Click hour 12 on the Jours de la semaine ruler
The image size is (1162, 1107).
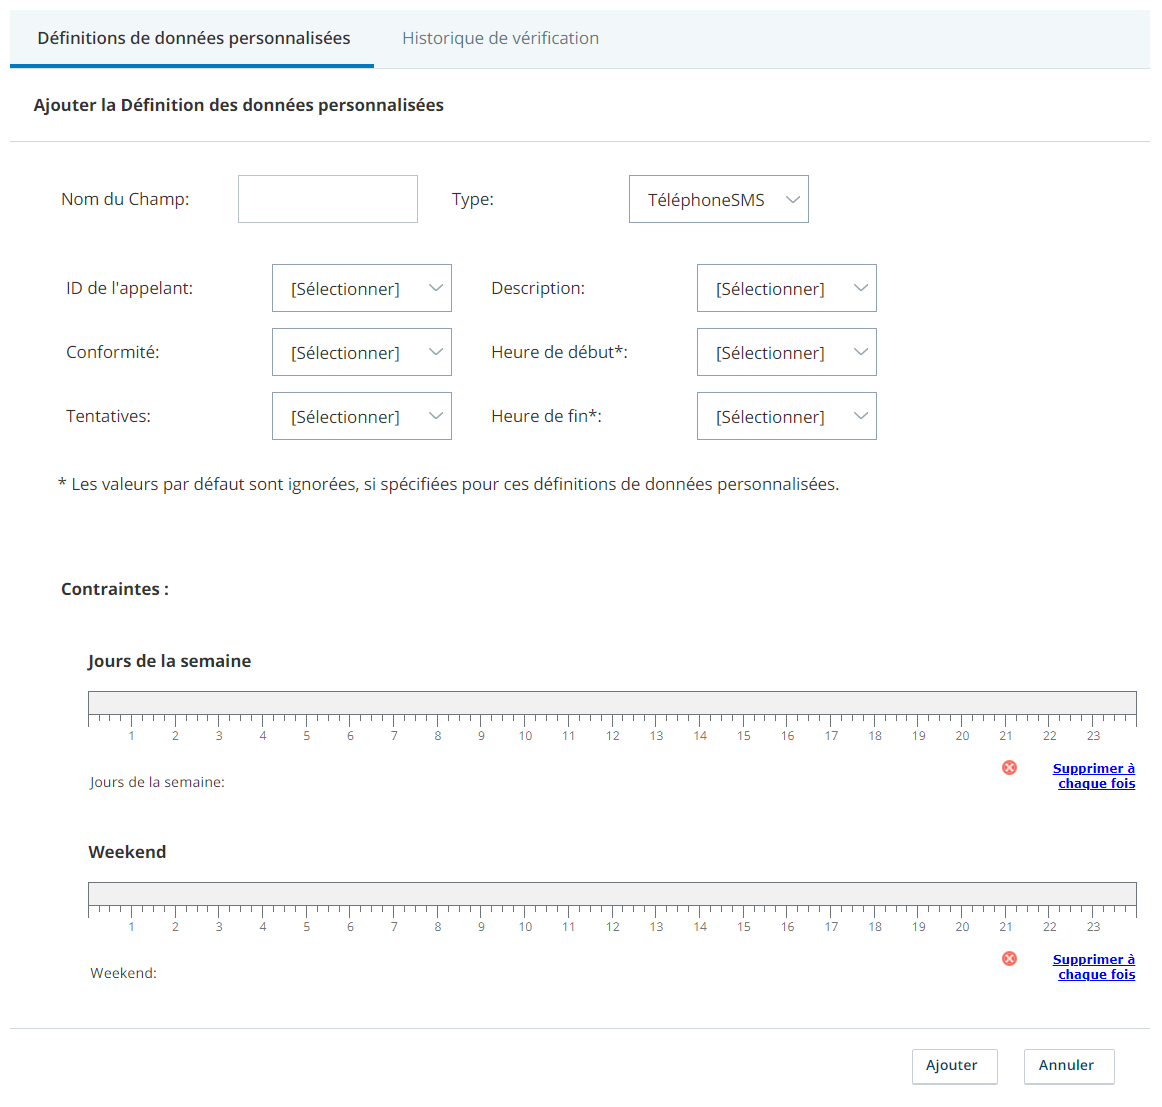point(612,736)
